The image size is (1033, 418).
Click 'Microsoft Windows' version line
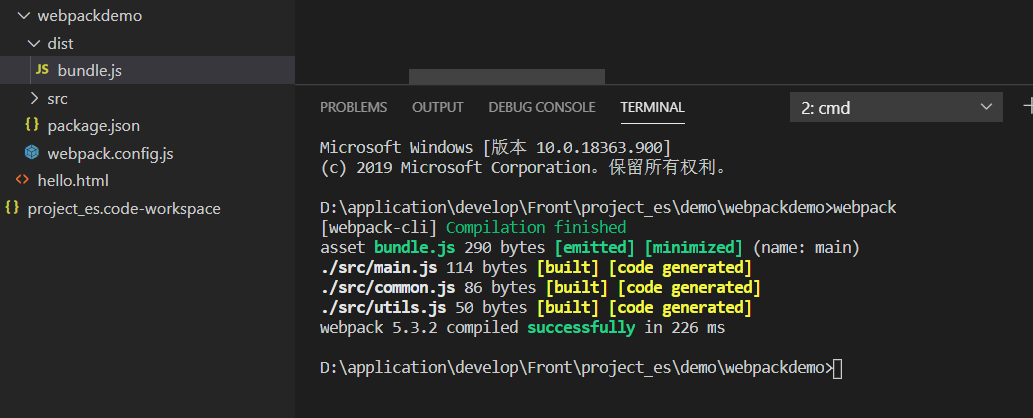tap(495, 146)
